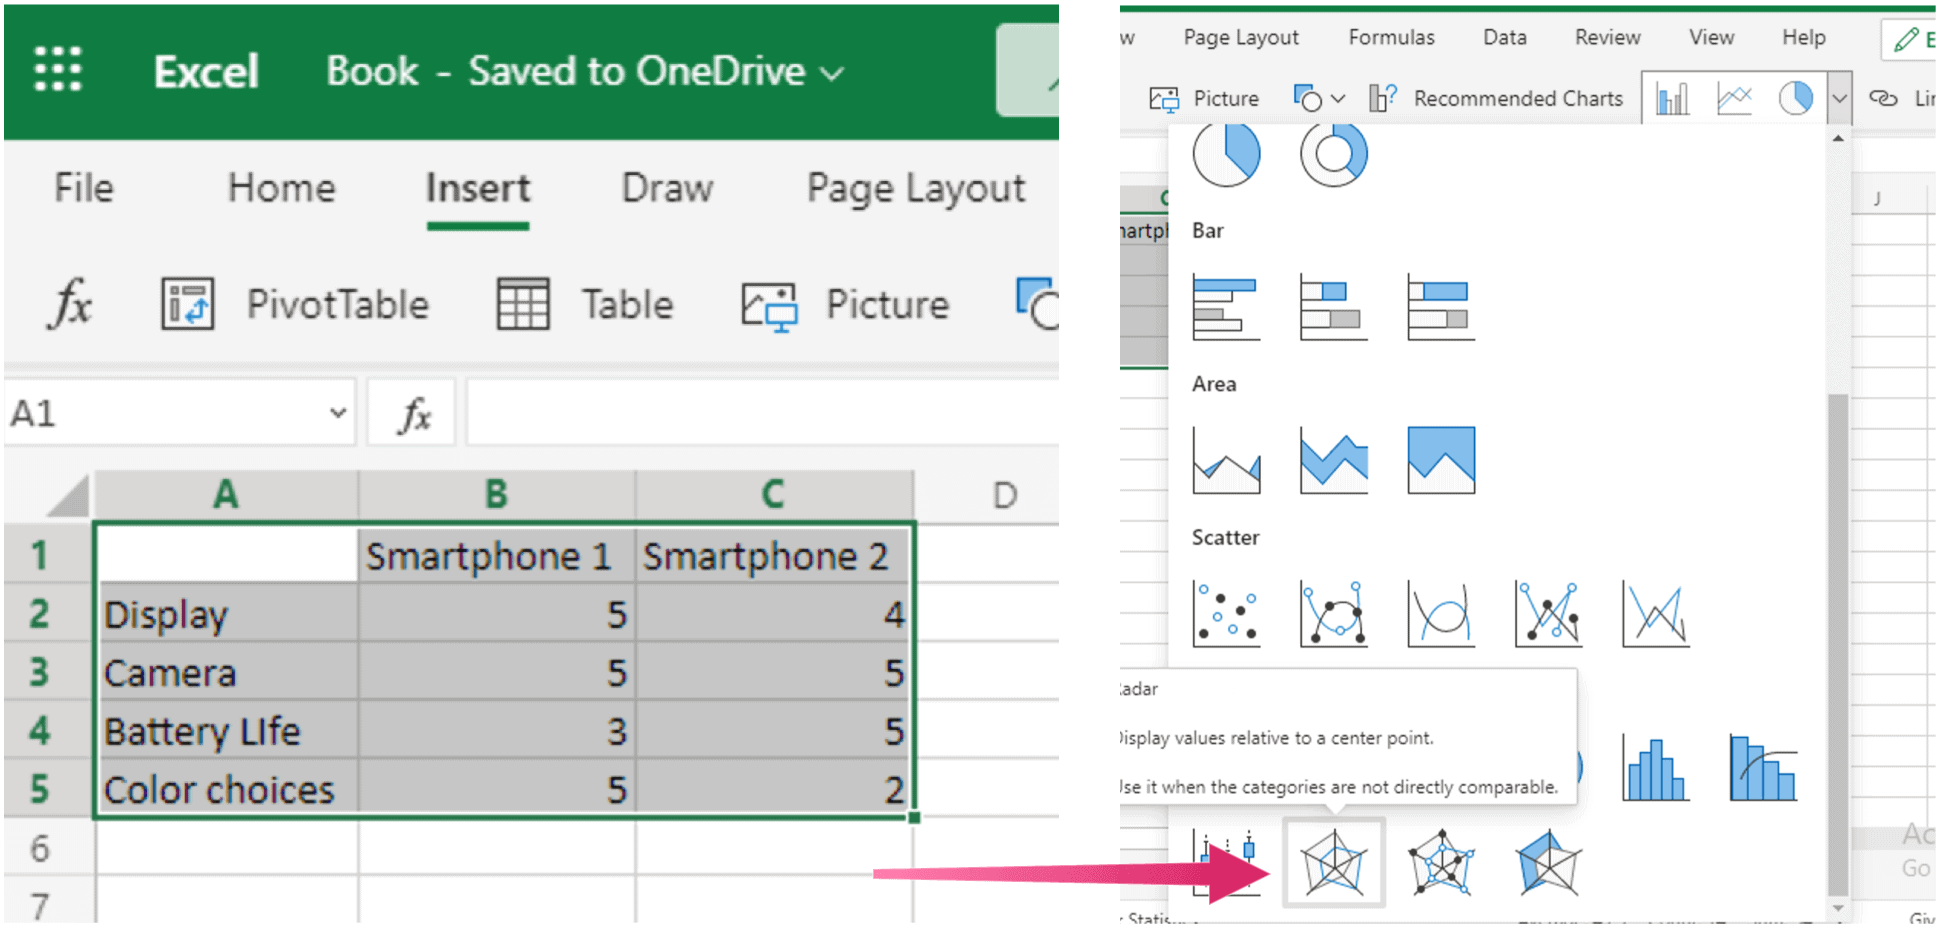Screen dimensions: 1940x928
Task: Select the 100% stacked area chart
Action: pos(1440,460)
